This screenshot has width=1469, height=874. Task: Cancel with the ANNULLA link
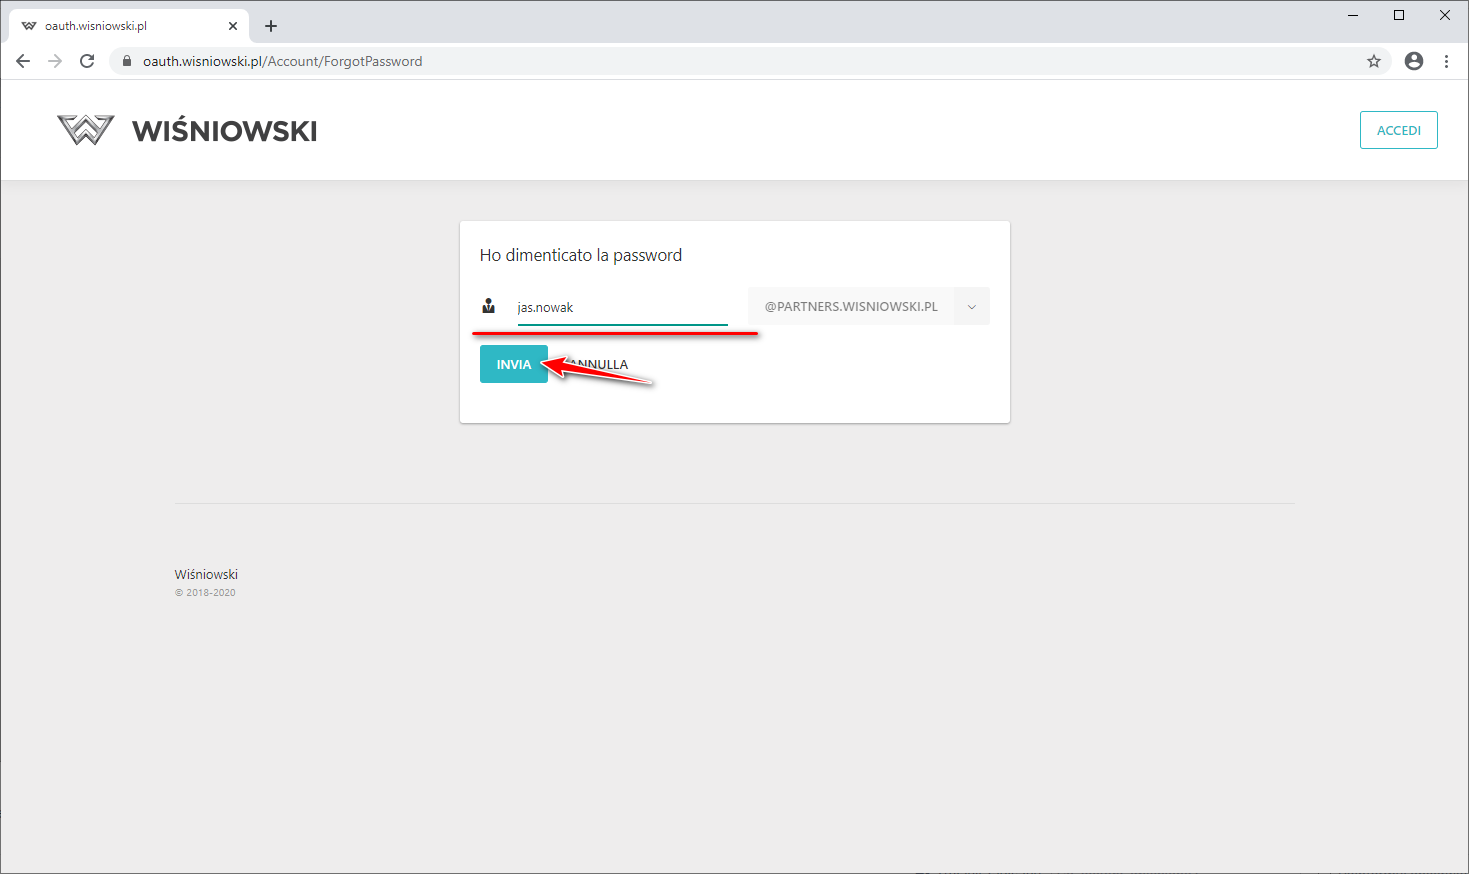pos(606,365)
